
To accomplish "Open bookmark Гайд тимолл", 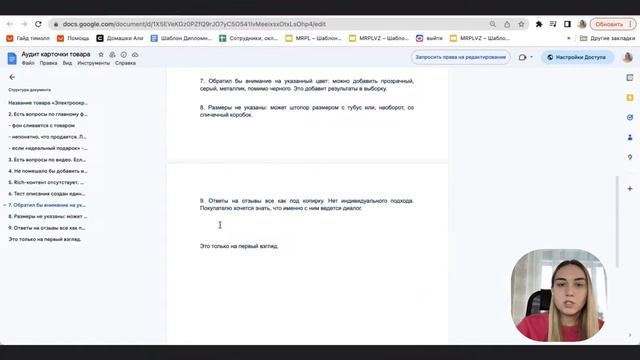I will tap(28, 38).
